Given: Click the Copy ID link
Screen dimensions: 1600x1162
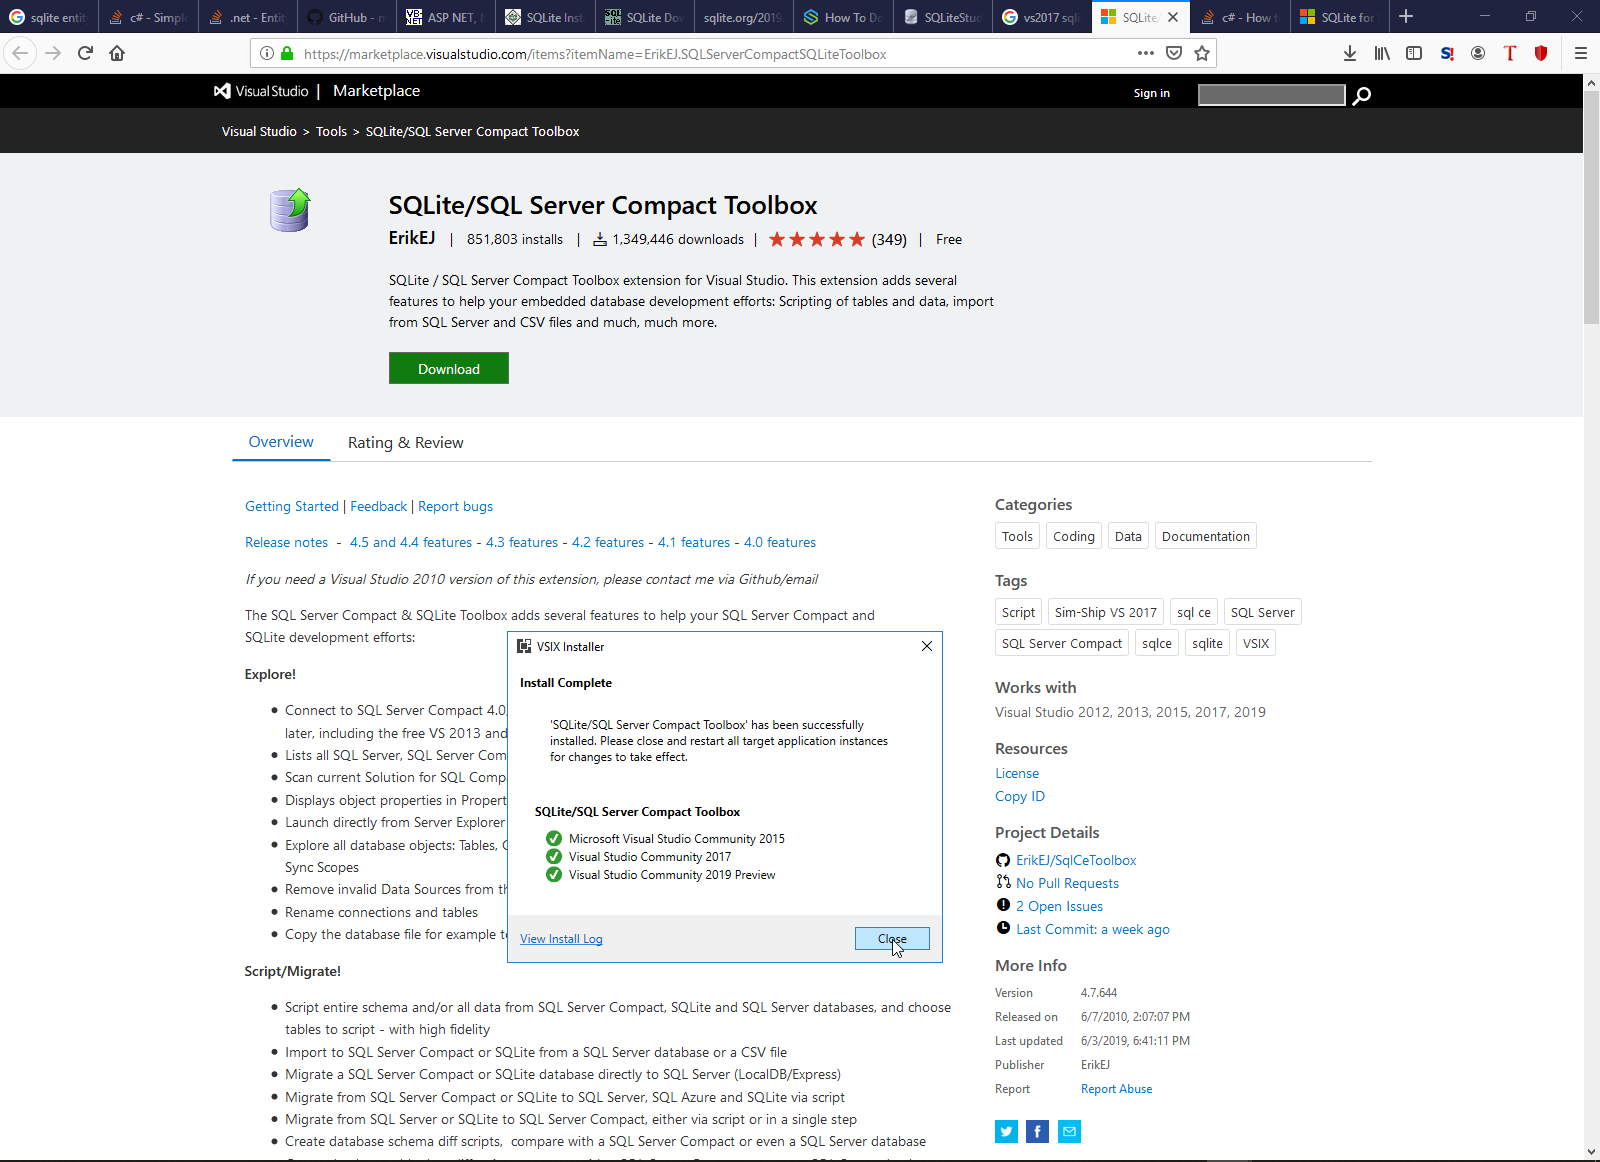Looking at the screenshot, I should 1020,796.
